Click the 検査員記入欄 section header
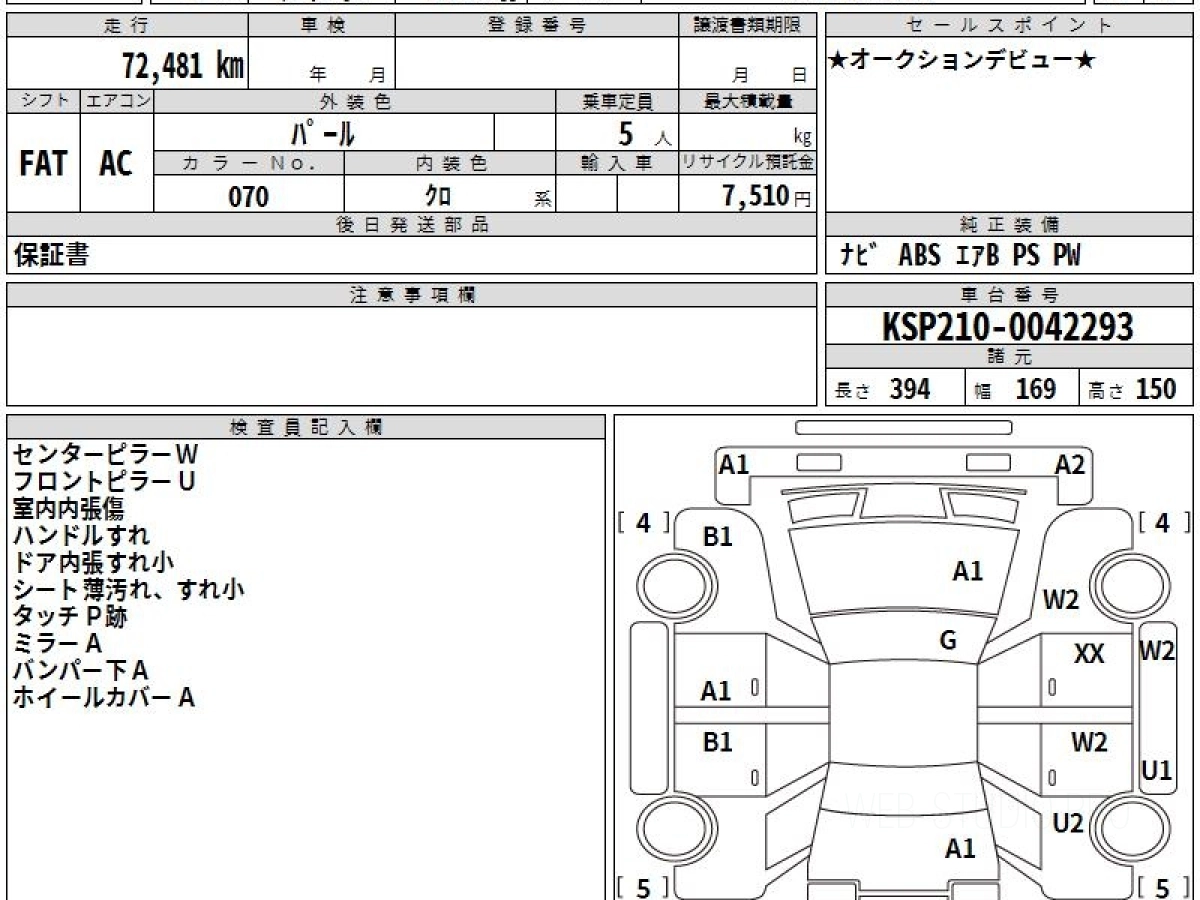Viewport: 1200px width, 900px height. click(x=306, y=427)
